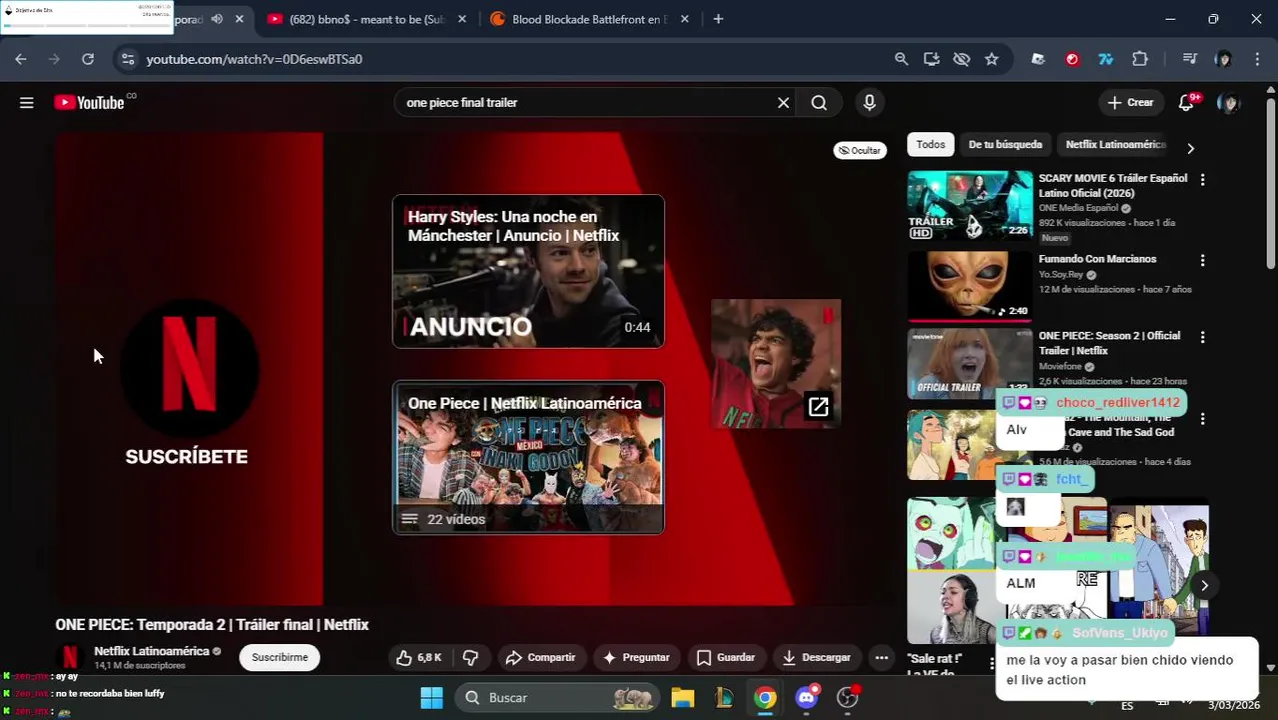View site information icon in address bar
Screen dimensions: 1278x720
[127, 59]
